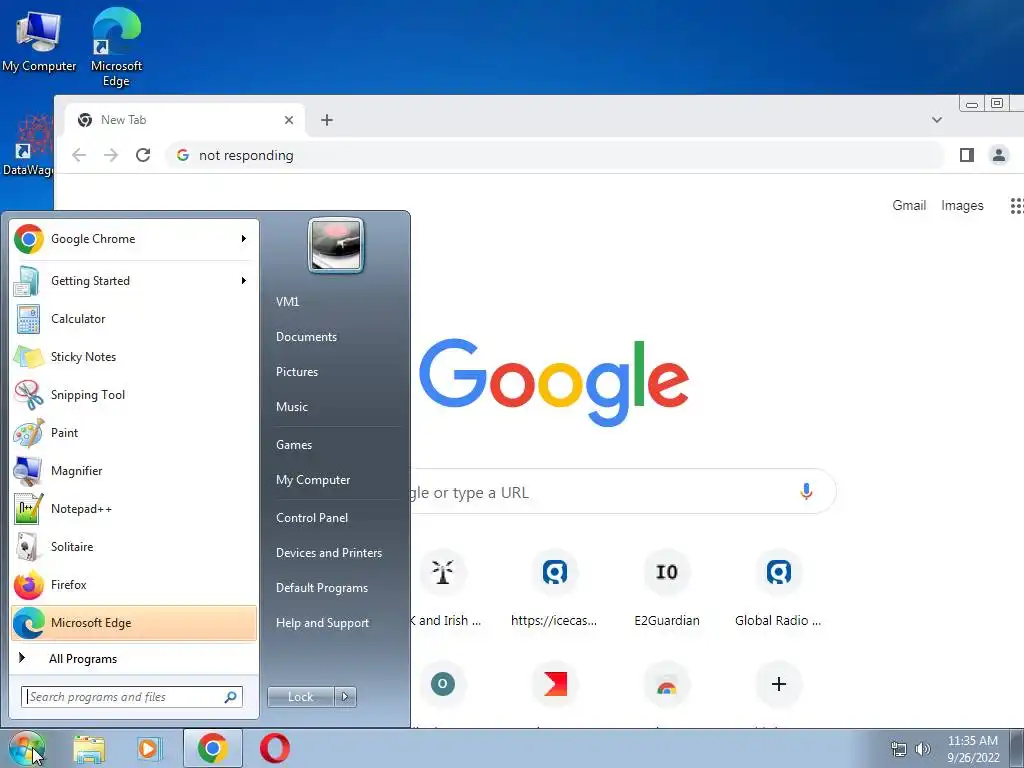This screenshot has width=1024, height=768.
Task: Launch Magnifier from Start menu
Action: coord(134,470)
